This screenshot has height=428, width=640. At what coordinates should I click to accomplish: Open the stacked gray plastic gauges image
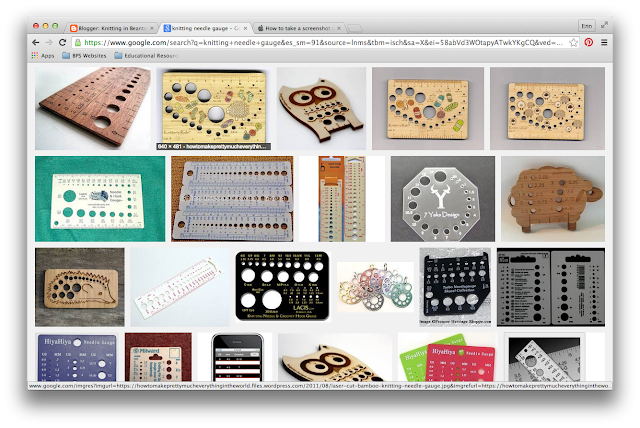pyautogui.click(x=232, y=199)
